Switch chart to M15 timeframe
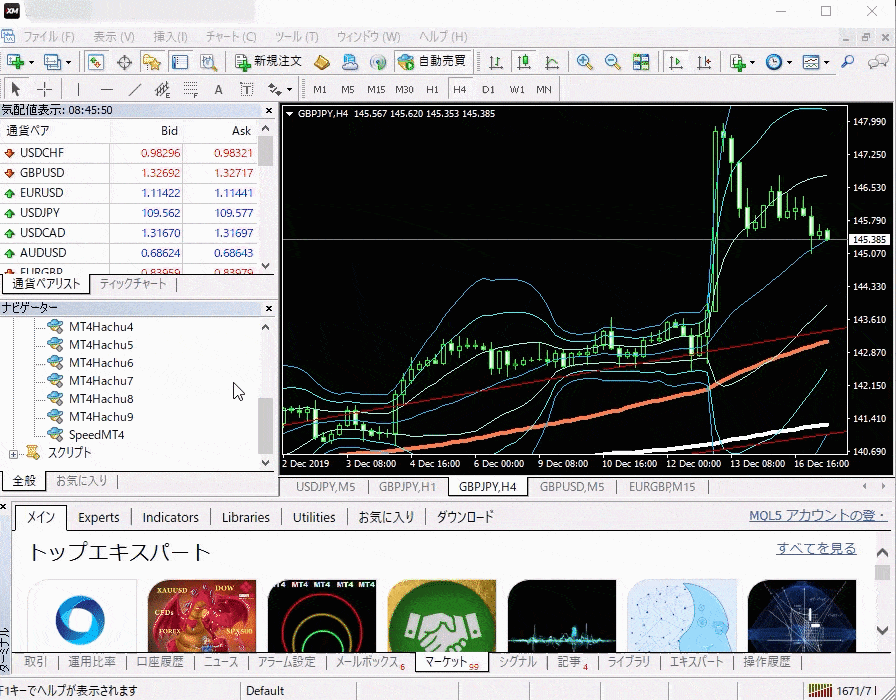896x700 pixels. coord(376,89)
